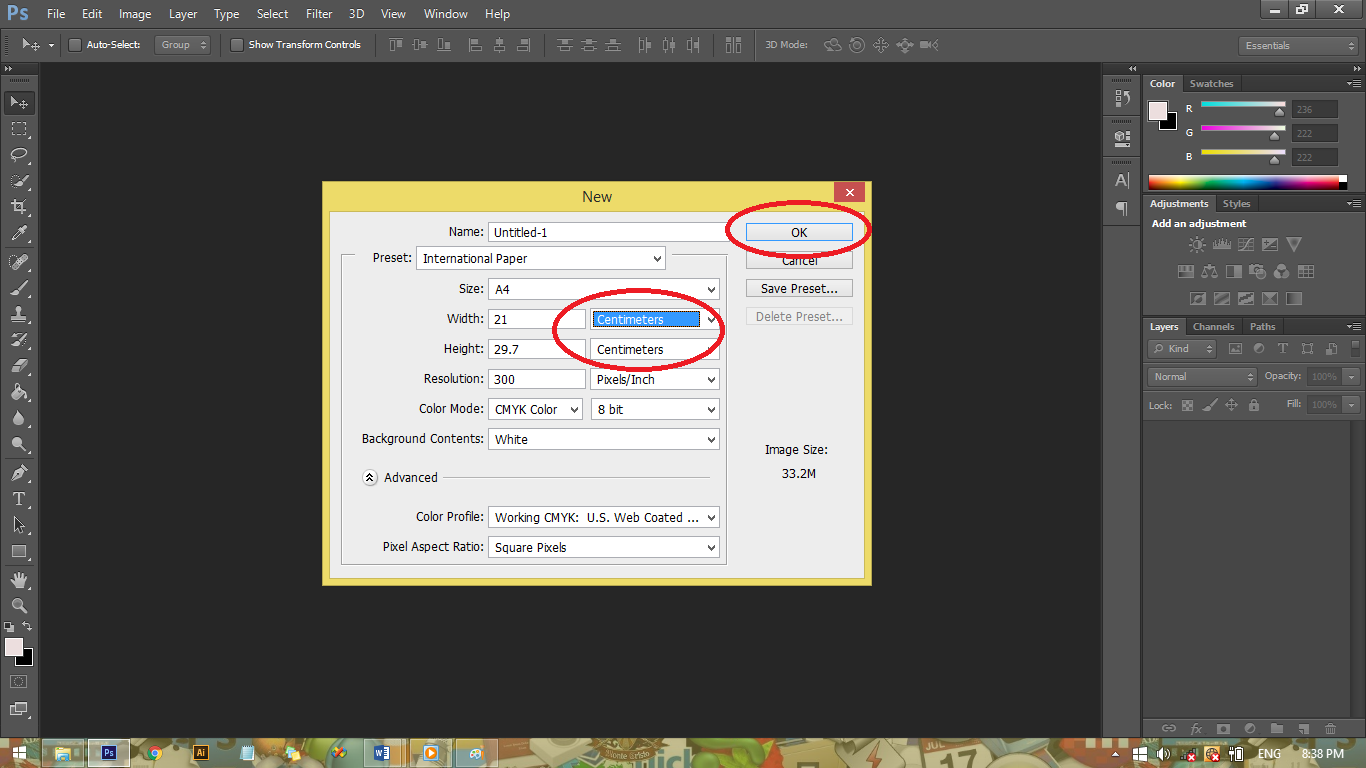Open the Height units dropdown

[x=655, y=349]
